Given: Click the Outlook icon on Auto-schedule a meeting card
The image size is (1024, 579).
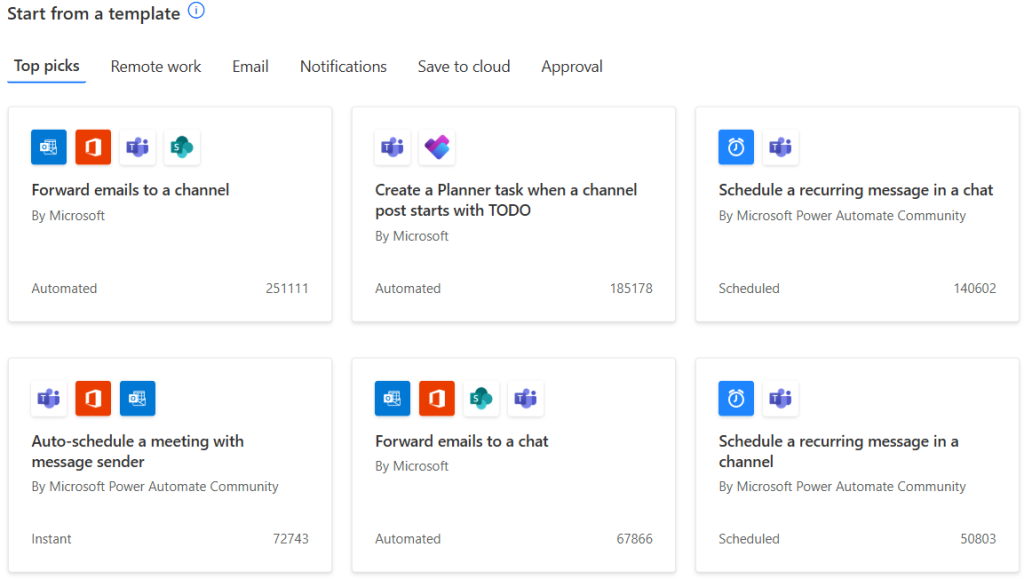Looking at the screenshot, I should coord(137,398).
